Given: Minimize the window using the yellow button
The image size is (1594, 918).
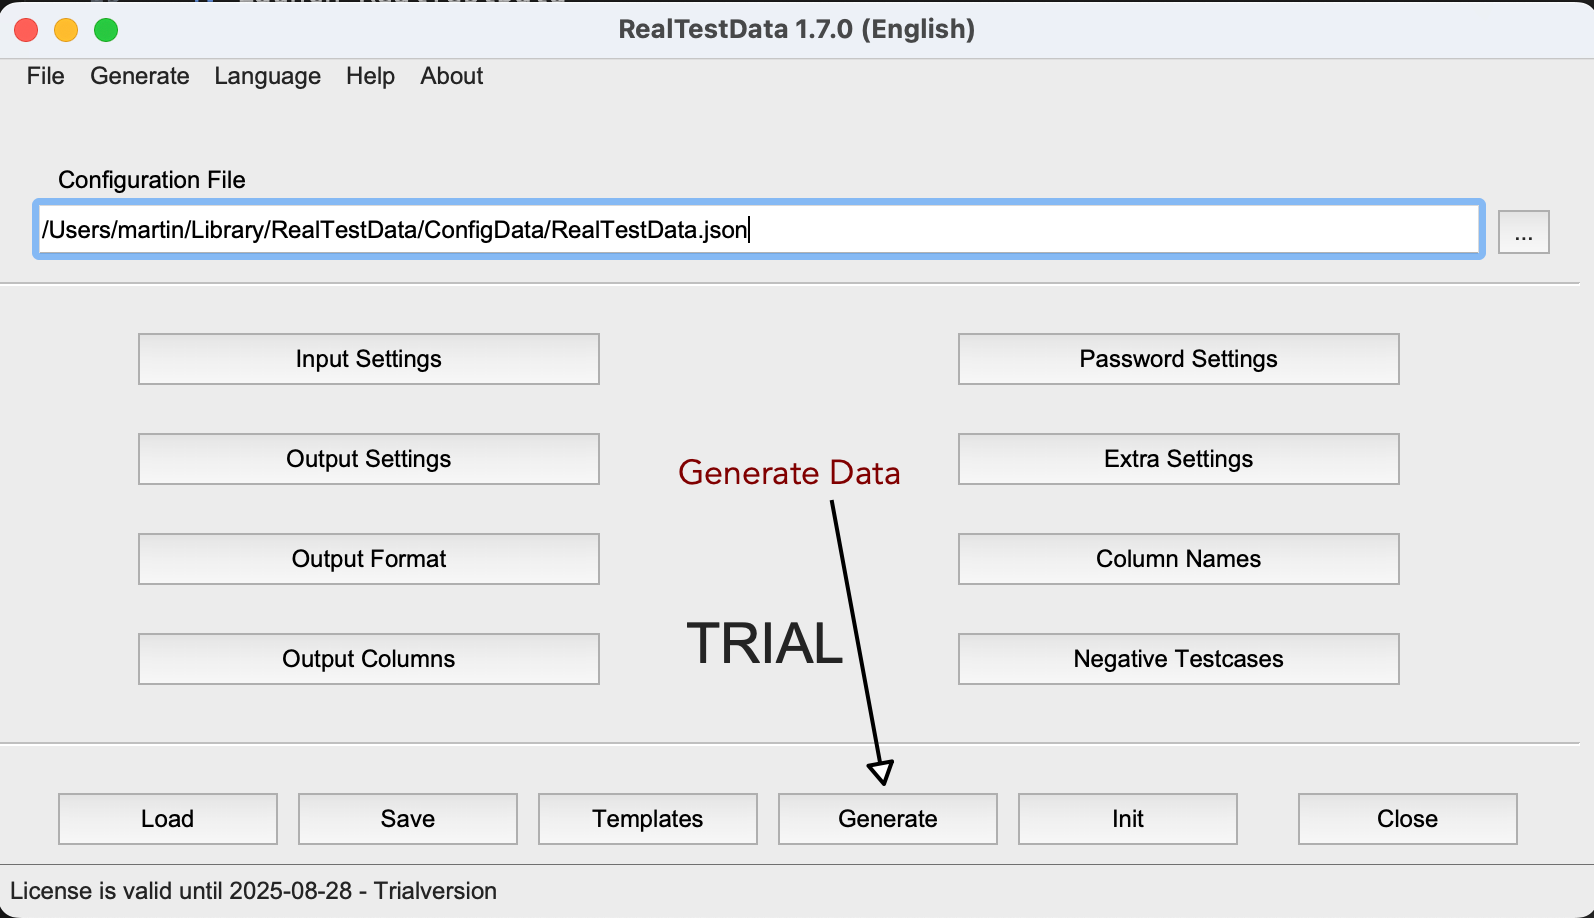Looking at the screenshot, I should point(66,30).
